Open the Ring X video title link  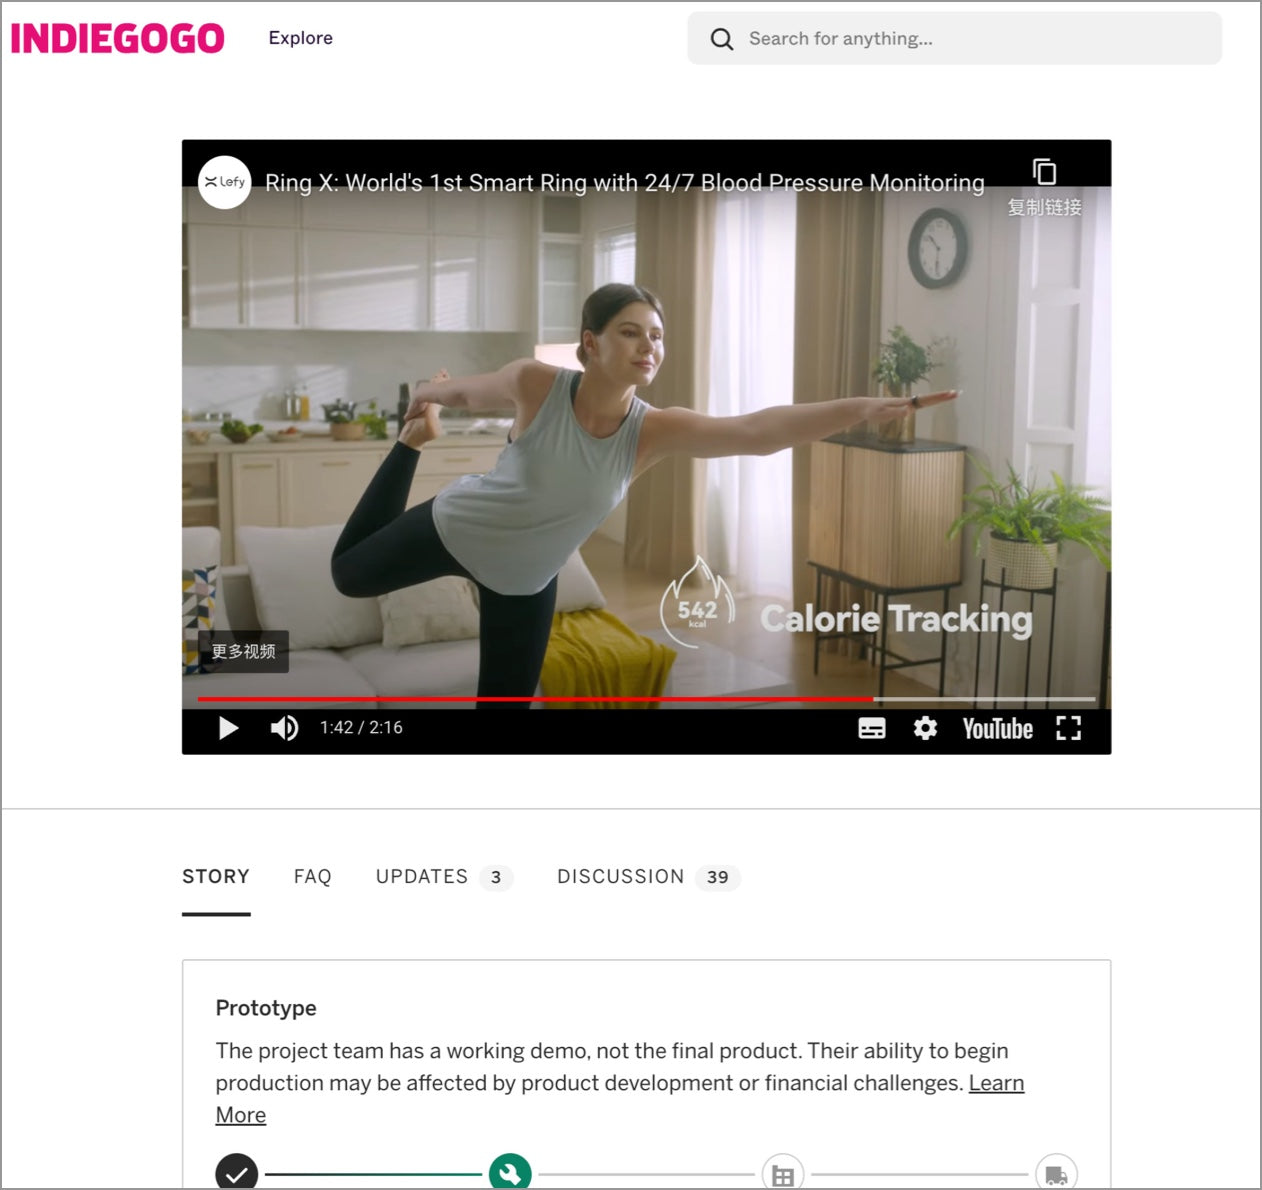click(624, 183)
